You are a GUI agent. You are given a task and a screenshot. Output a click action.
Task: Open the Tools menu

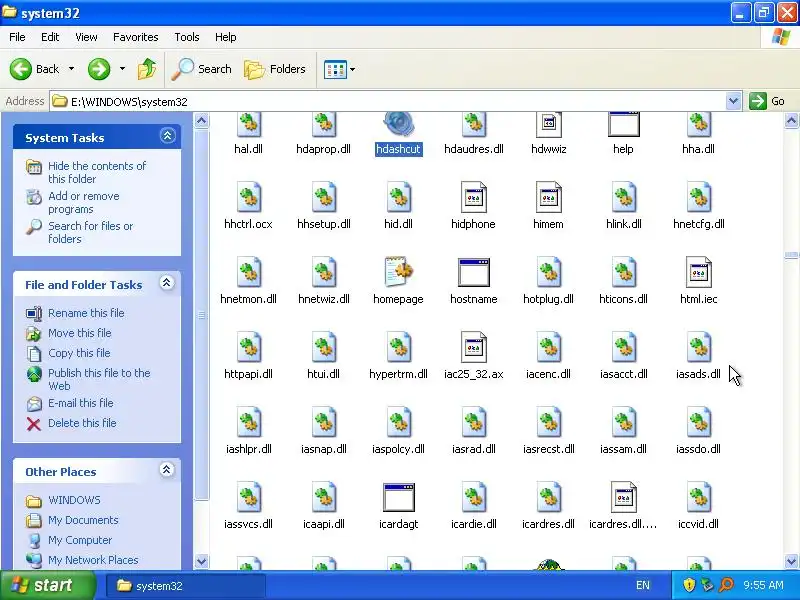[x=187, y=37]
